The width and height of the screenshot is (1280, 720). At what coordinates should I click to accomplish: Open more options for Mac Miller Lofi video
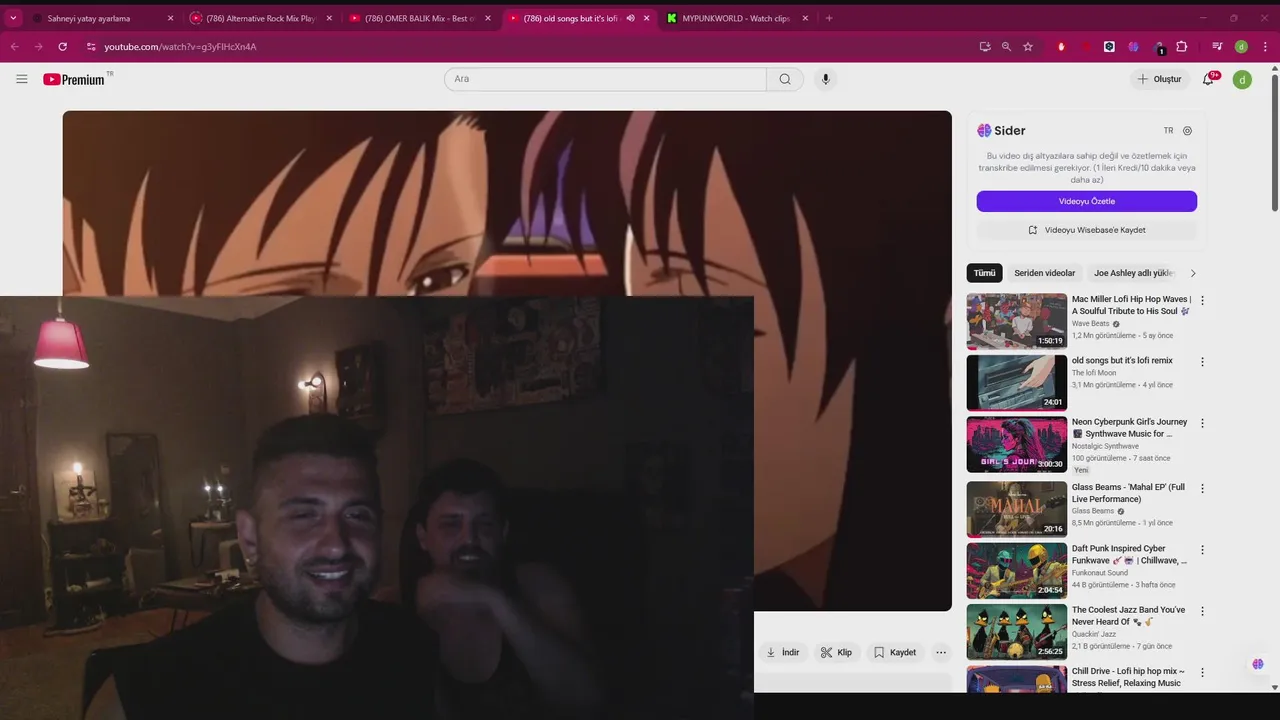click(1202, 300)
